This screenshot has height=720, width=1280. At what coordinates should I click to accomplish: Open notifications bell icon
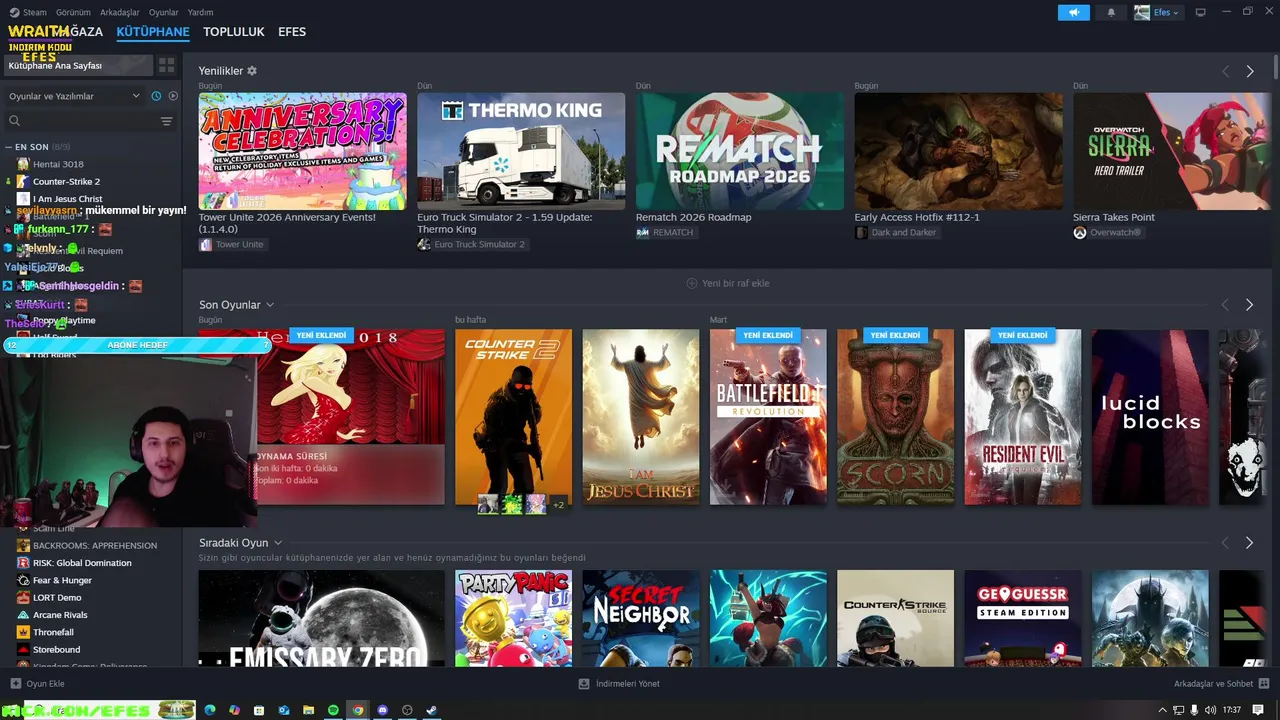(1111, 13)
